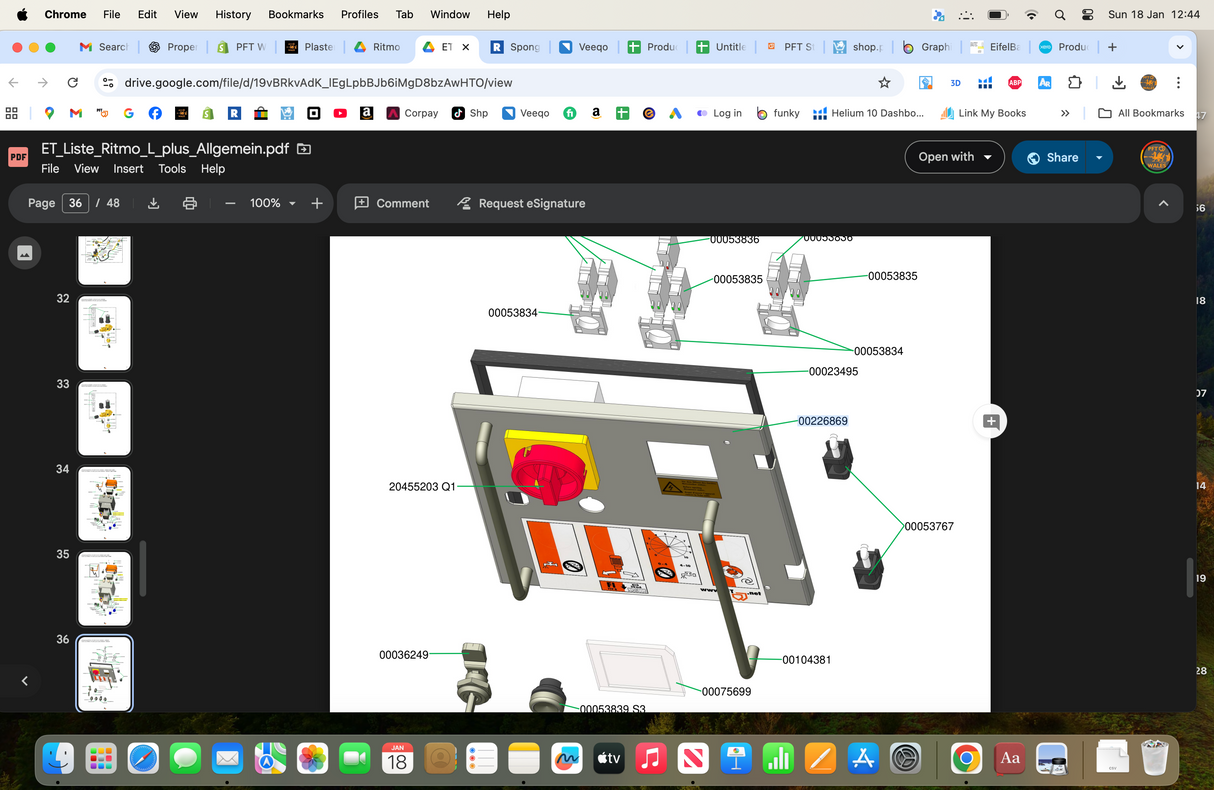
Task: Click Request eSignature button
Action: 521,203
